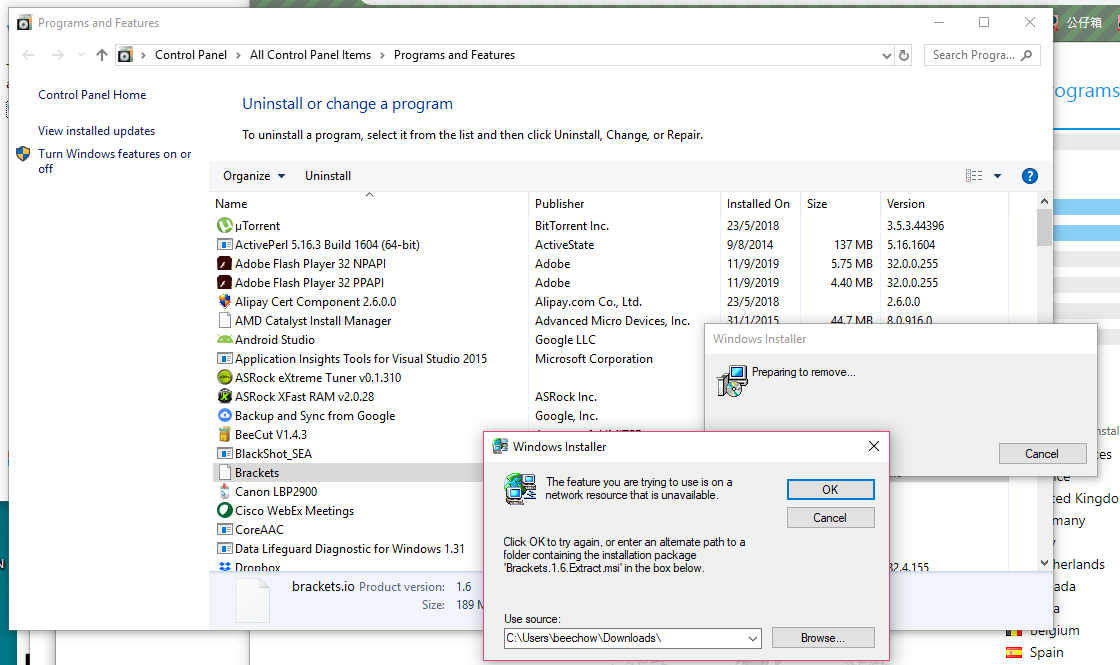1120x665 pixels.
Task: Click the Canon LBP2900 icon
Action: (224, 491)
